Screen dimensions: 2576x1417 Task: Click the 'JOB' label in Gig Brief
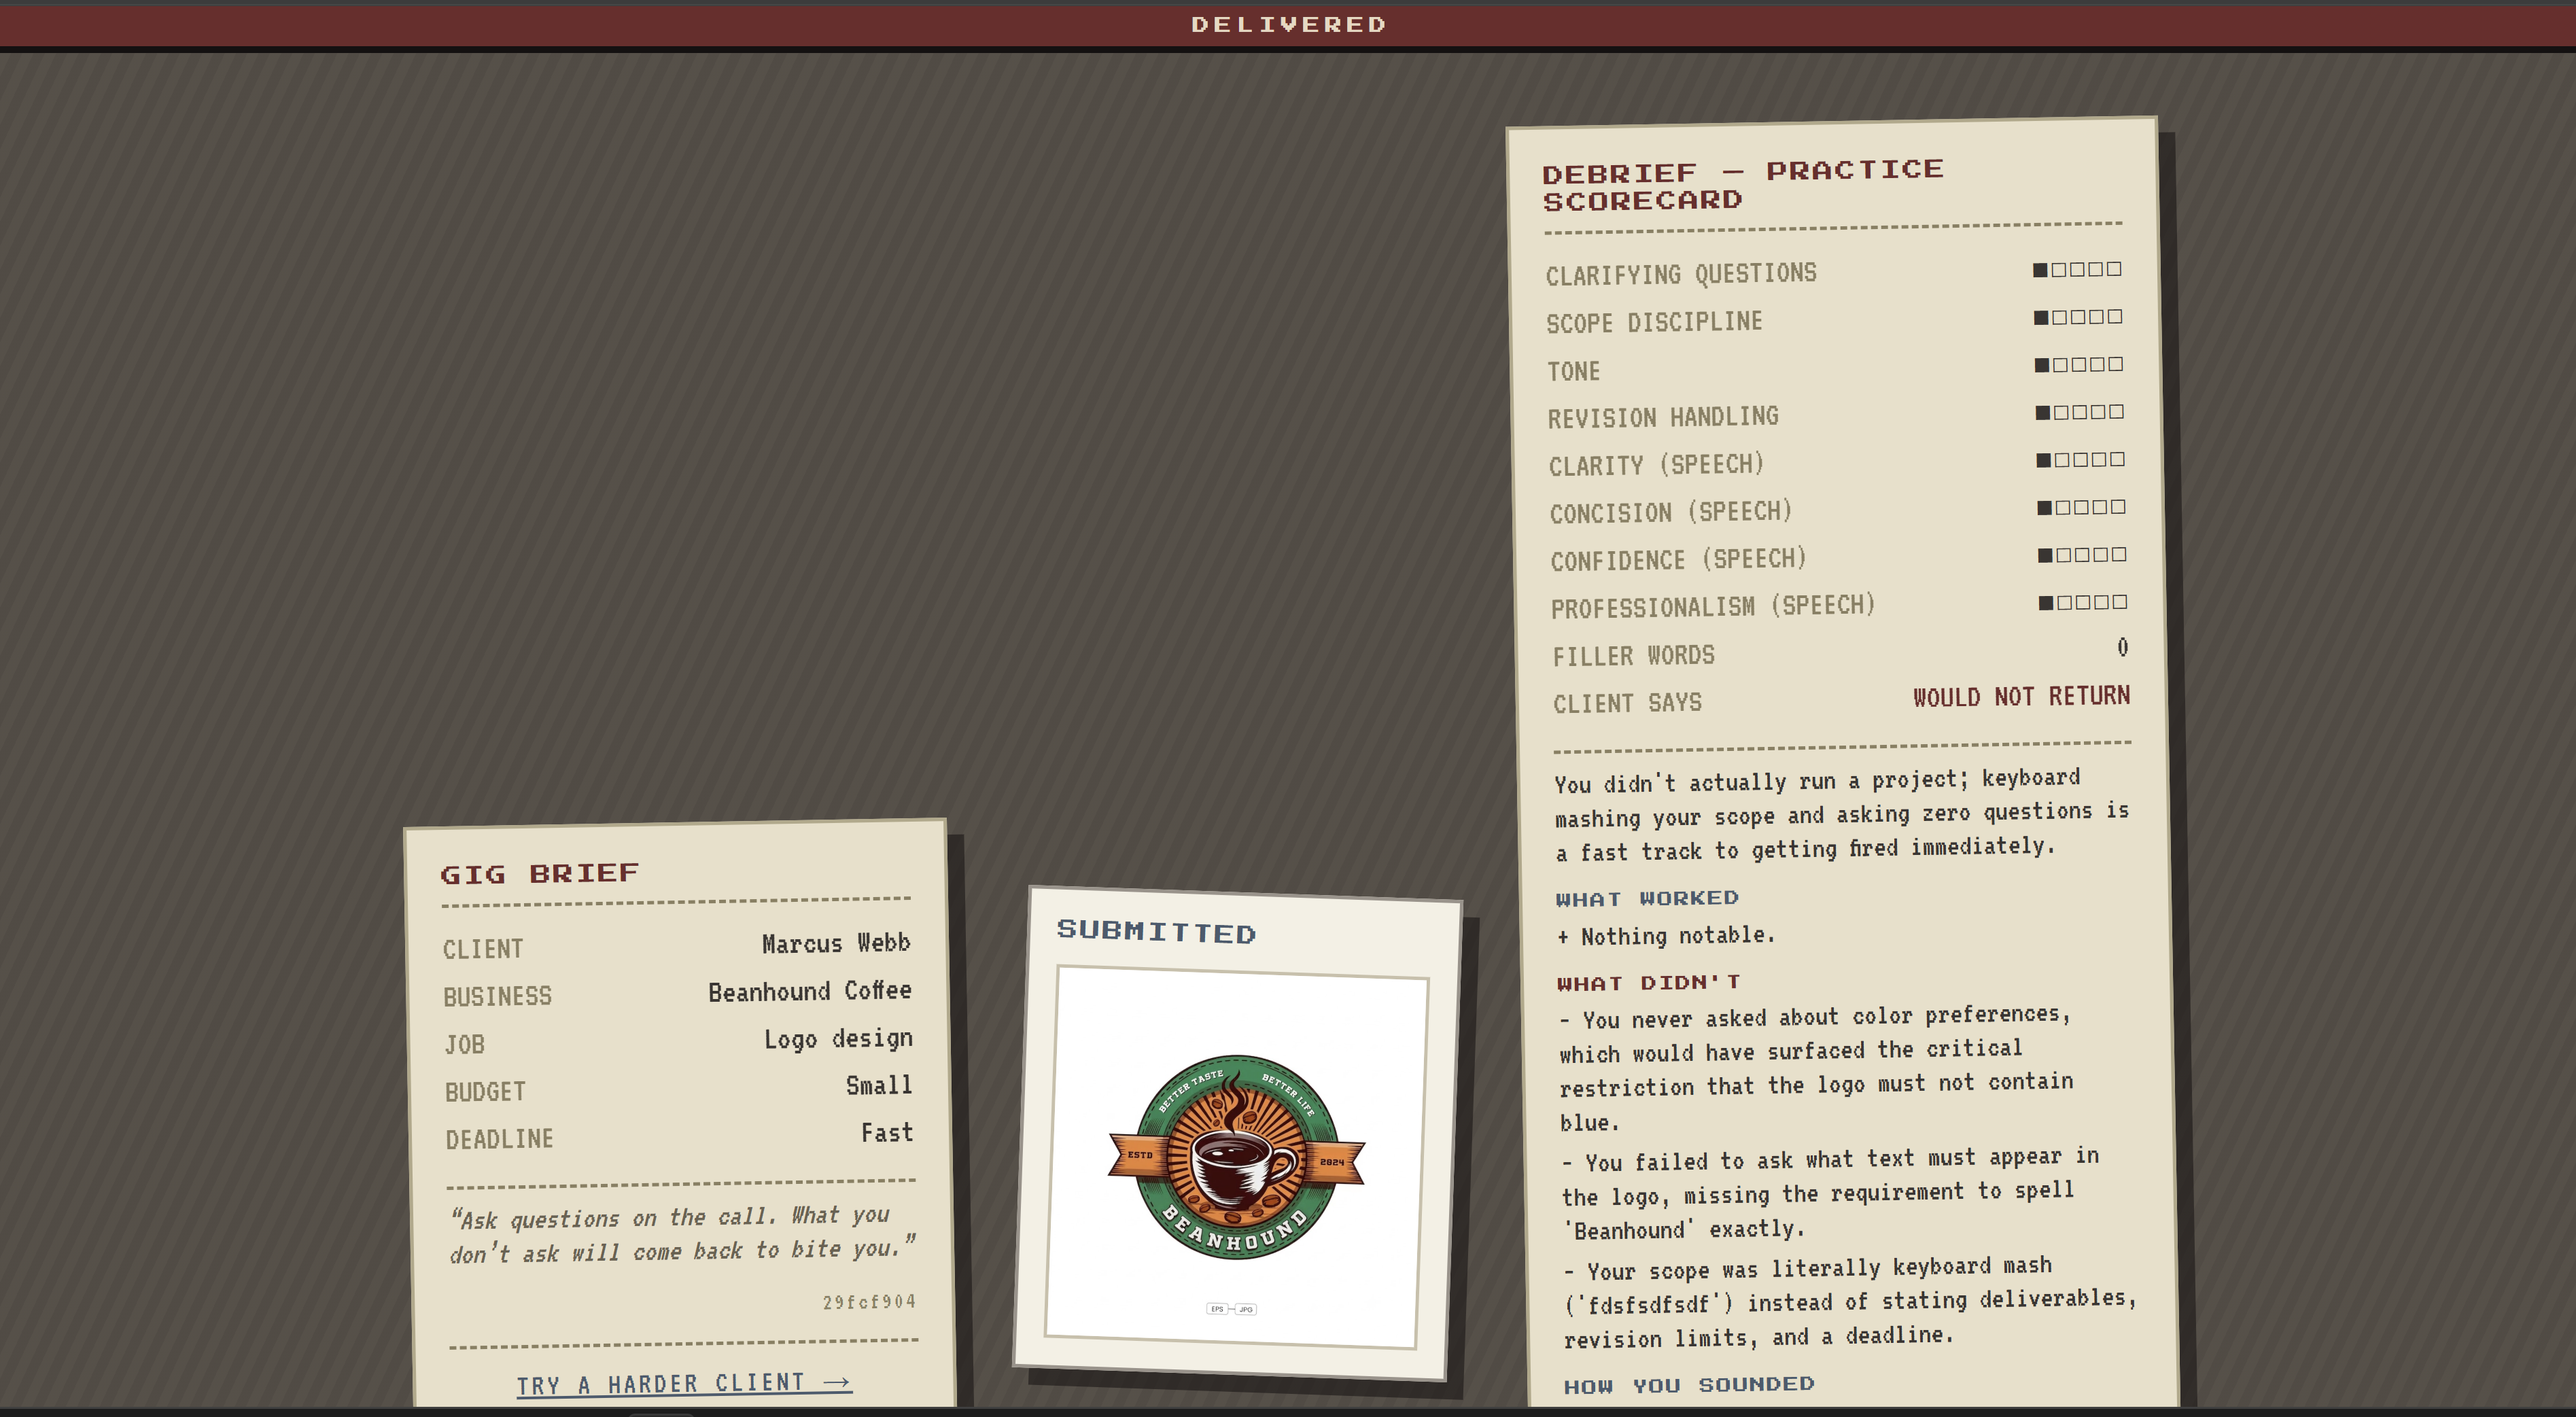pyautogui.click(x=465, y=1045)
